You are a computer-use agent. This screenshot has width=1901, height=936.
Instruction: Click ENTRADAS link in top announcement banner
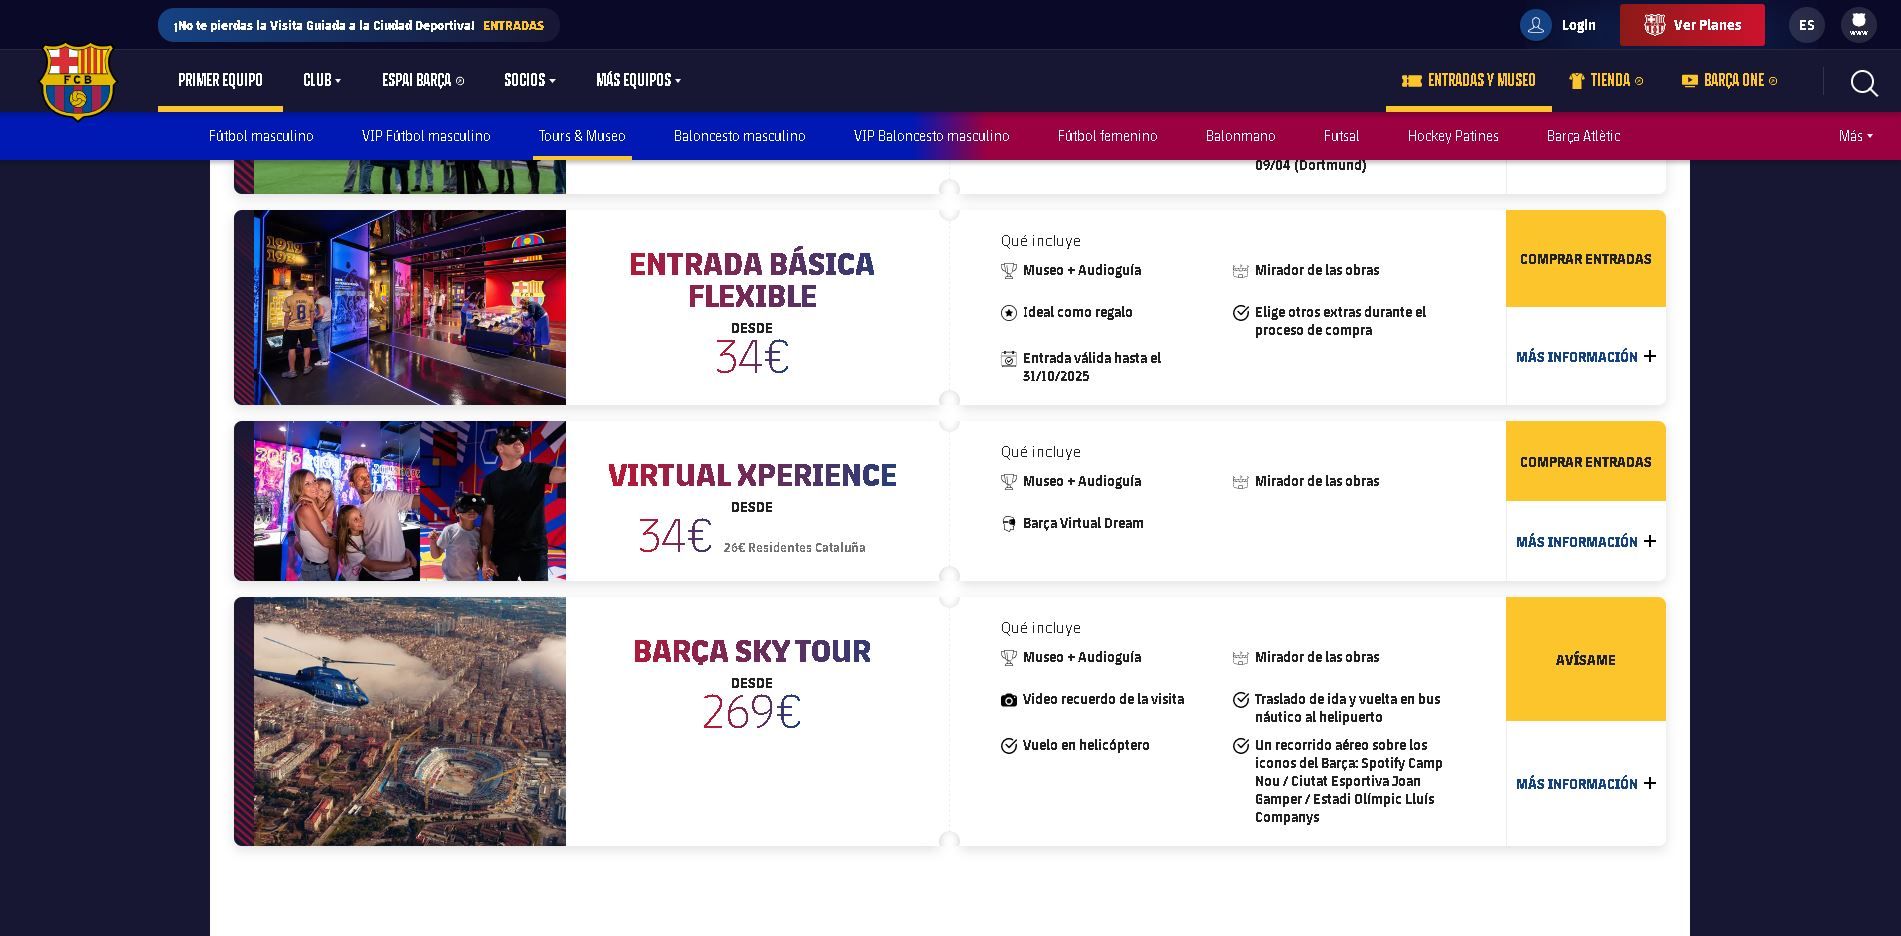(x=513, y=26)
